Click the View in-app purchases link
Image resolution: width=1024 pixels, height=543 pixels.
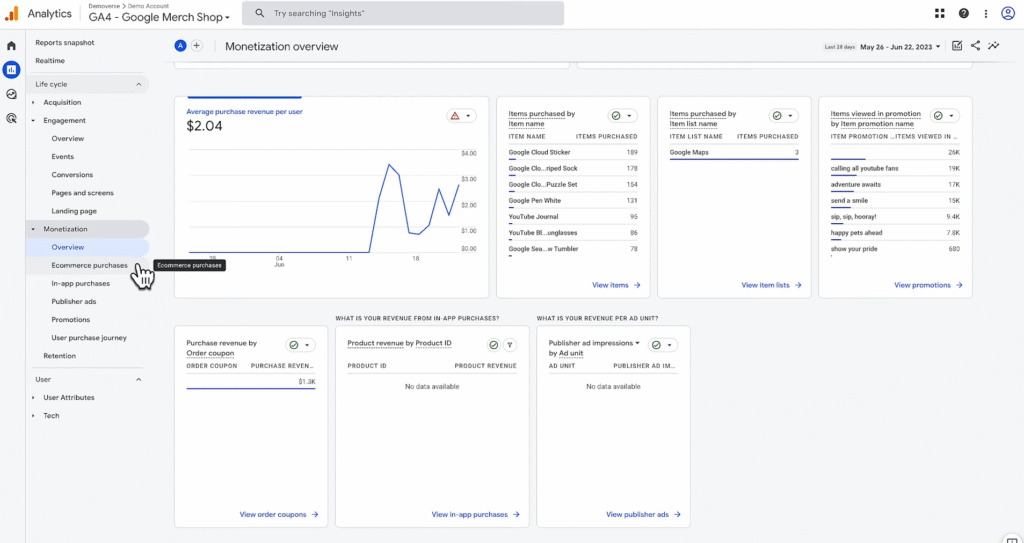coord(475,515)
